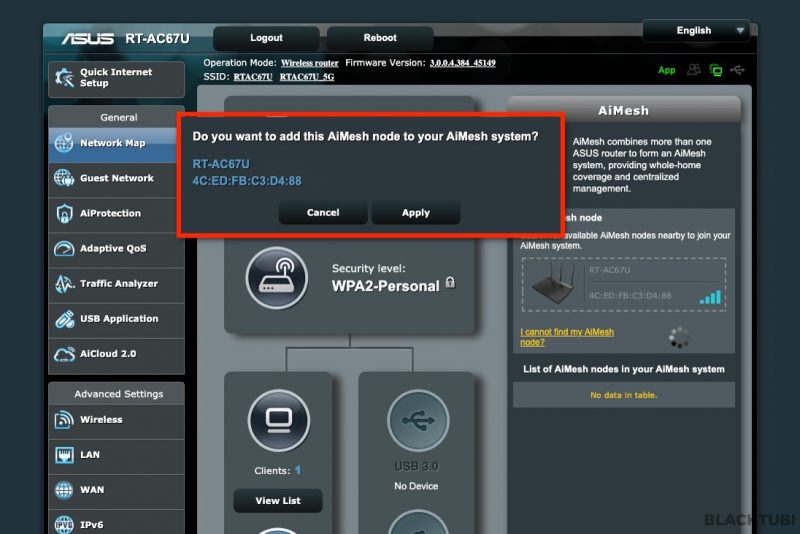Click the WPA2-Personal lock icon

450,283
